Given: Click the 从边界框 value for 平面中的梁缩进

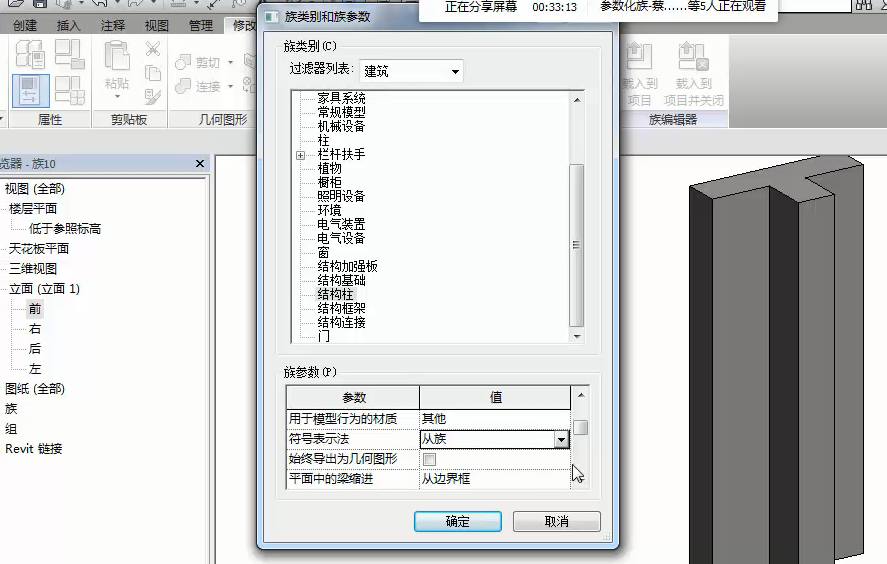Looking at the screenshot, I should click(x=495, y=479).
